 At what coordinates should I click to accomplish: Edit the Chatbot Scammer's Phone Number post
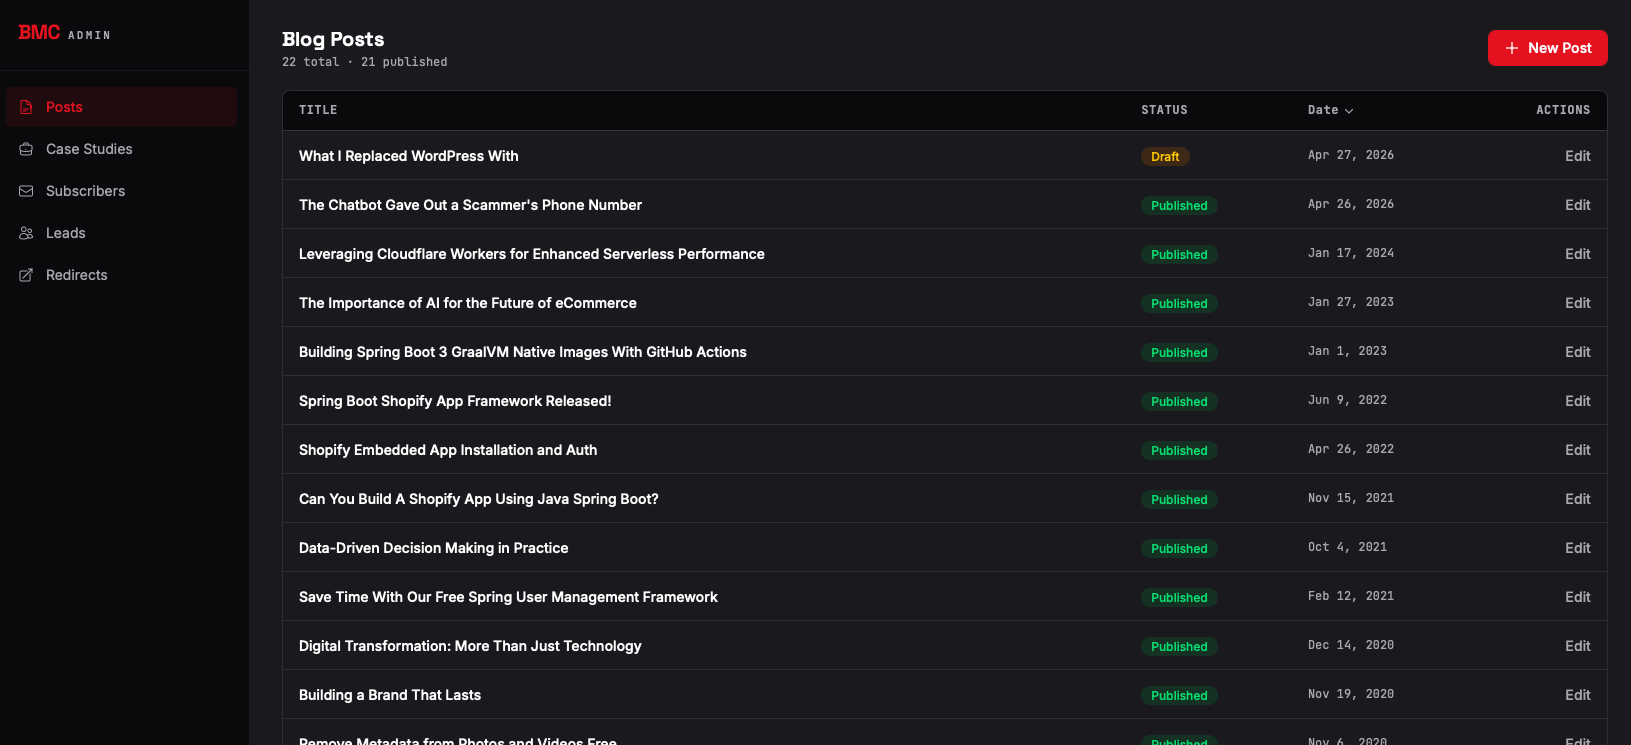[x=1577, y=205]
